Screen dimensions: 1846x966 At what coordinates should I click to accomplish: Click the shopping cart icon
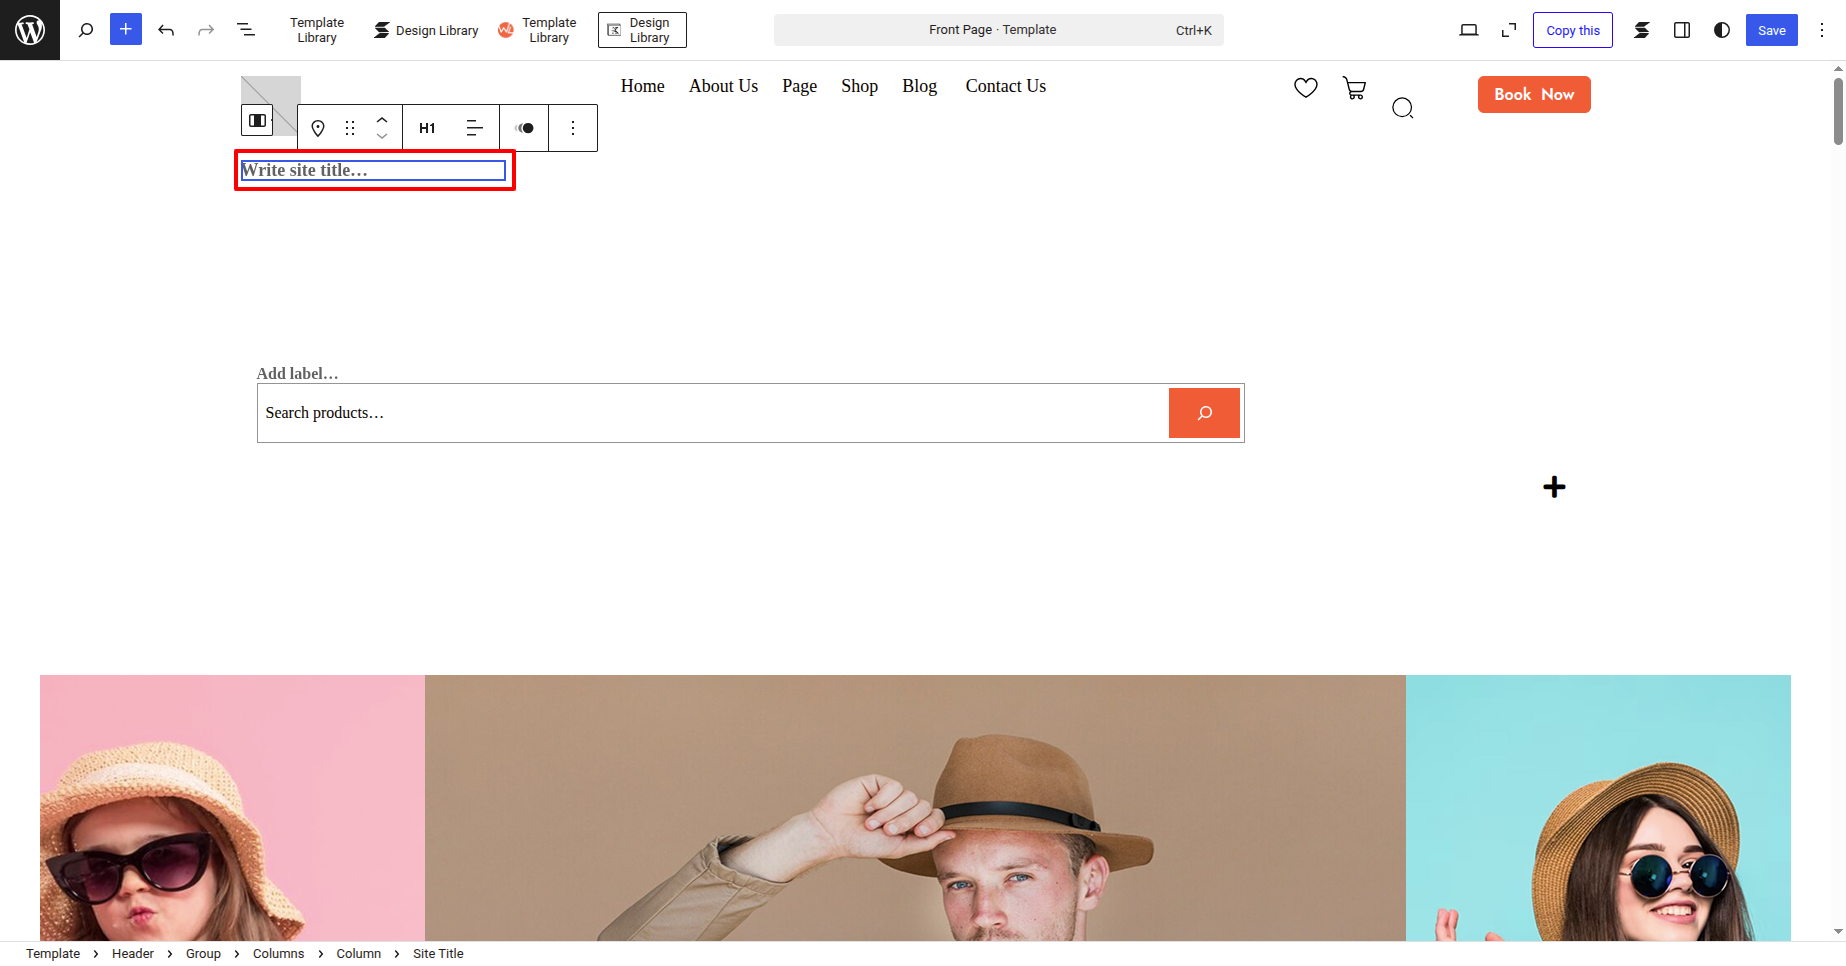[1354, 88]
